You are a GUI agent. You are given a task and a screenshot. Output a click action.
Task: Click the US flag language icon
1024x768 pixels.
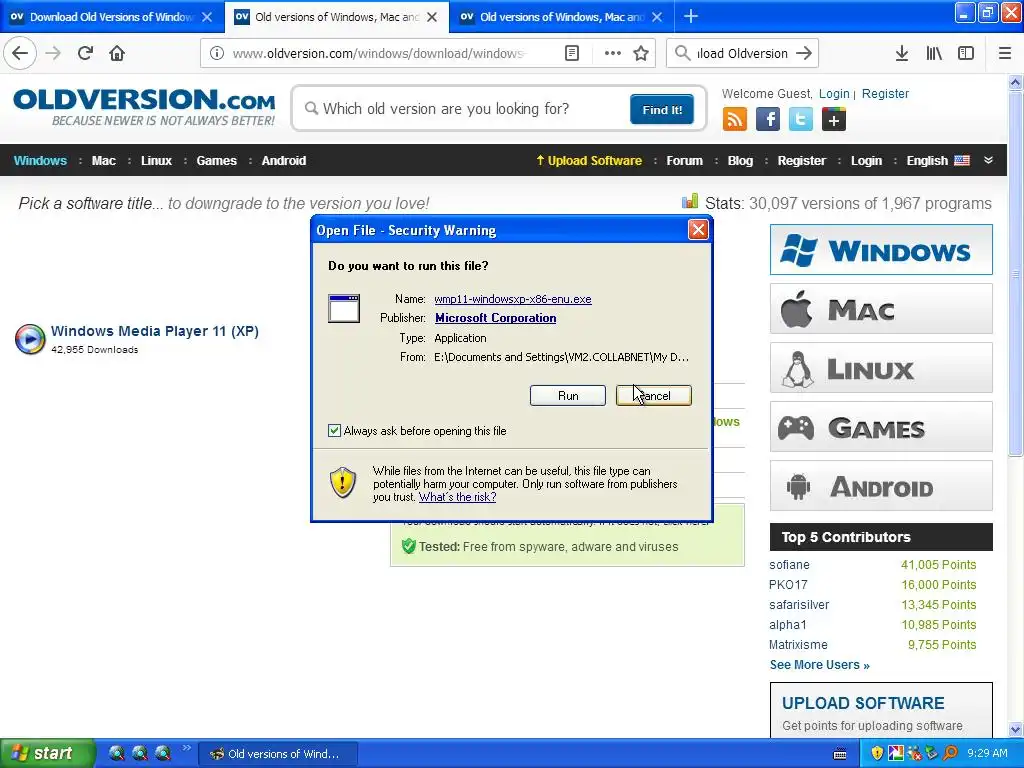tap(962, 161)
